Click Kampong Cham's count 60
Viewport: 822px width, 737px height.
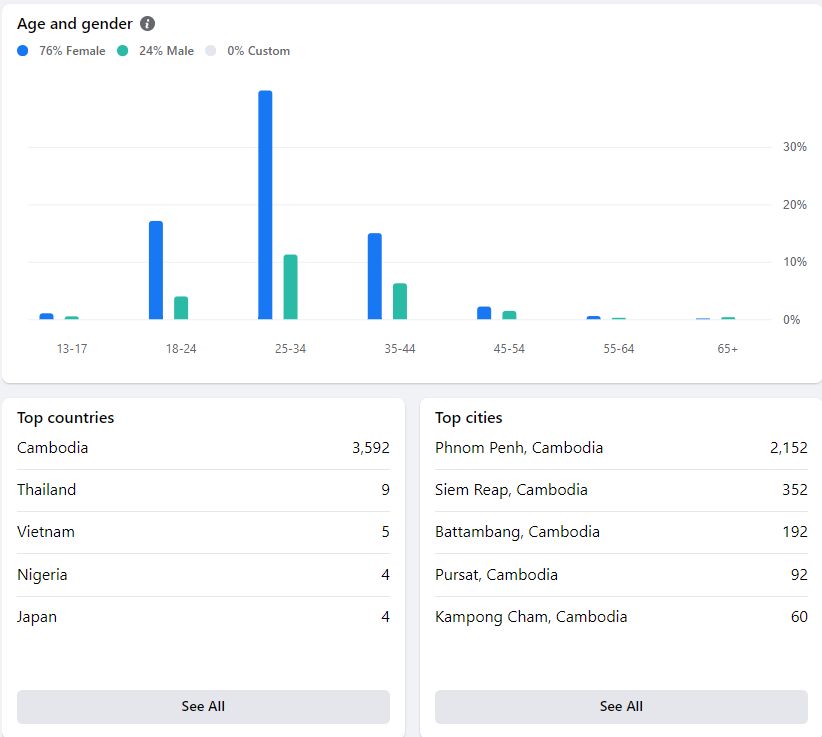799,616
